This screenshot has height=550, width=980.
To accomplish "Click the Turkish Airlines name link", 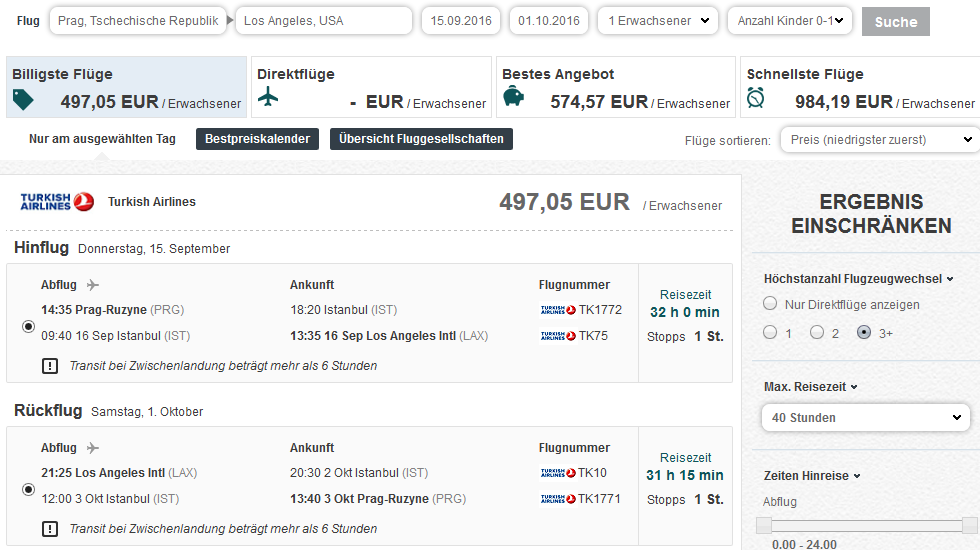I will pos(152,201).
